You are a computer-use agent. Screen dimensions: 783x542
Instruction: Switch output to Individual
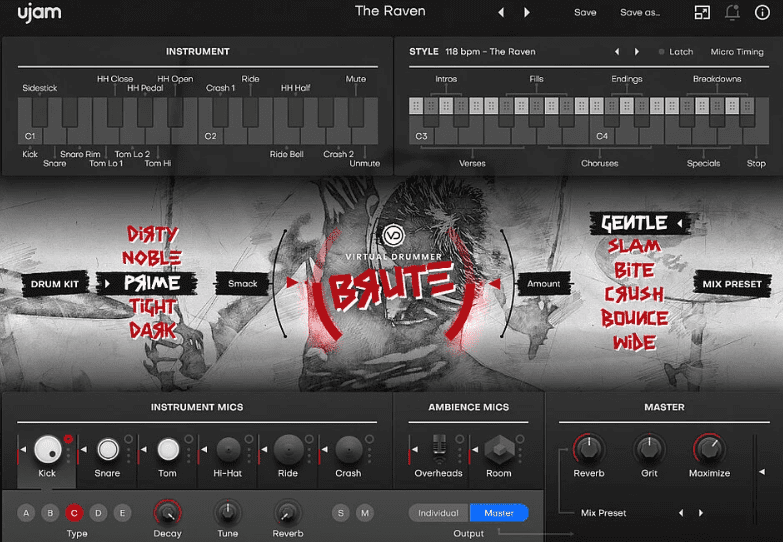[x=438, y=513]
